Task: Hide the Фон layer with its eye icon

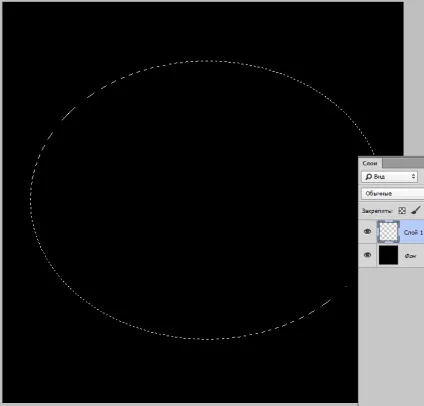Action: (367, 255)
